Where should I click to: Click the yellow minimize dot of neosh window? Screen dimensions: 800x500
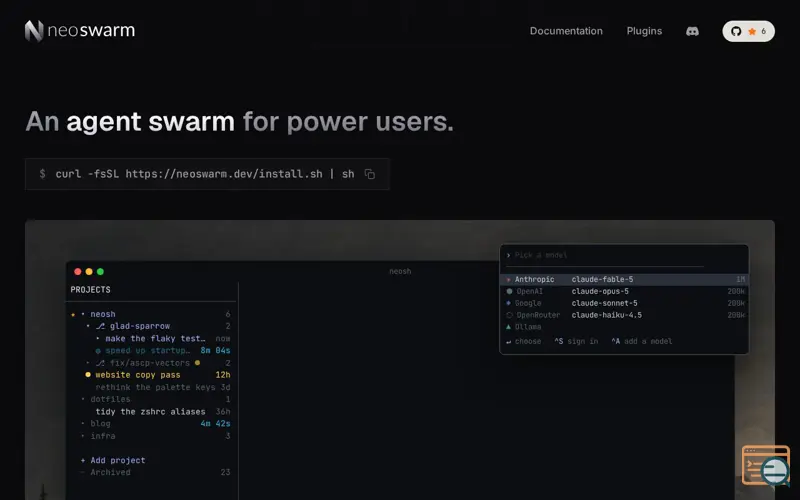pyautogui.click(x=89, y=272)
